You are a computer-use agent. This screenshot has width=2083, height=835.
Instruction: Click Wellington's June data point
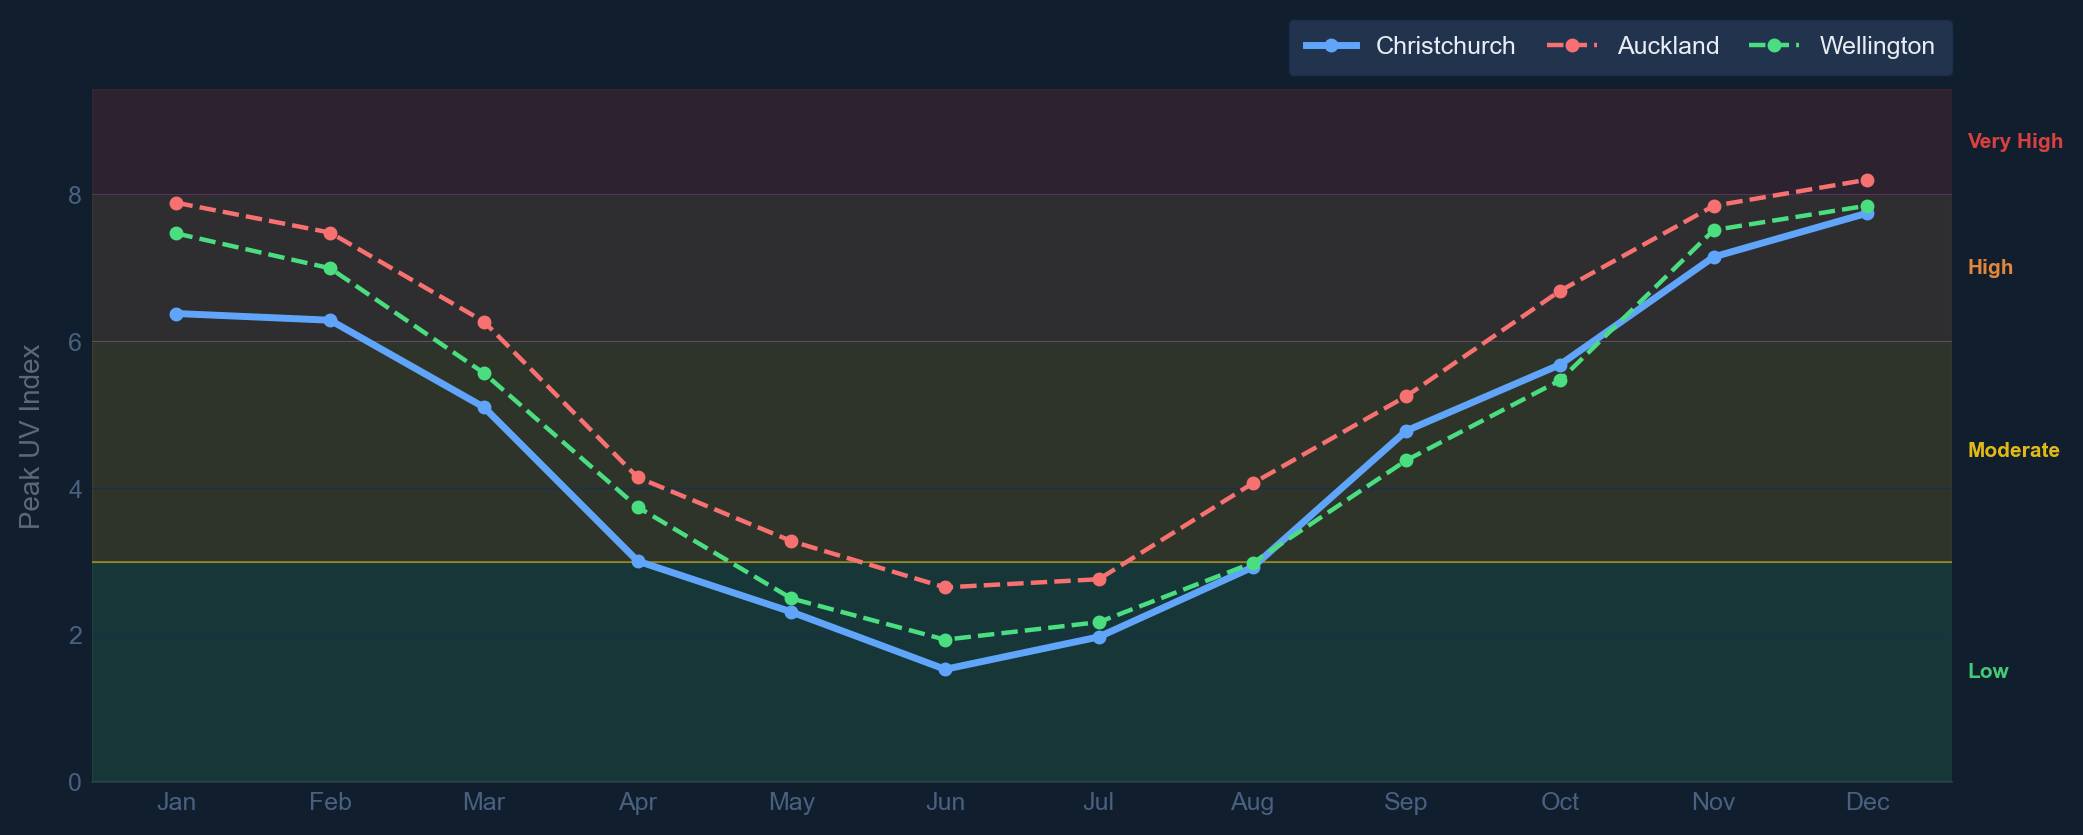point(946,640)
